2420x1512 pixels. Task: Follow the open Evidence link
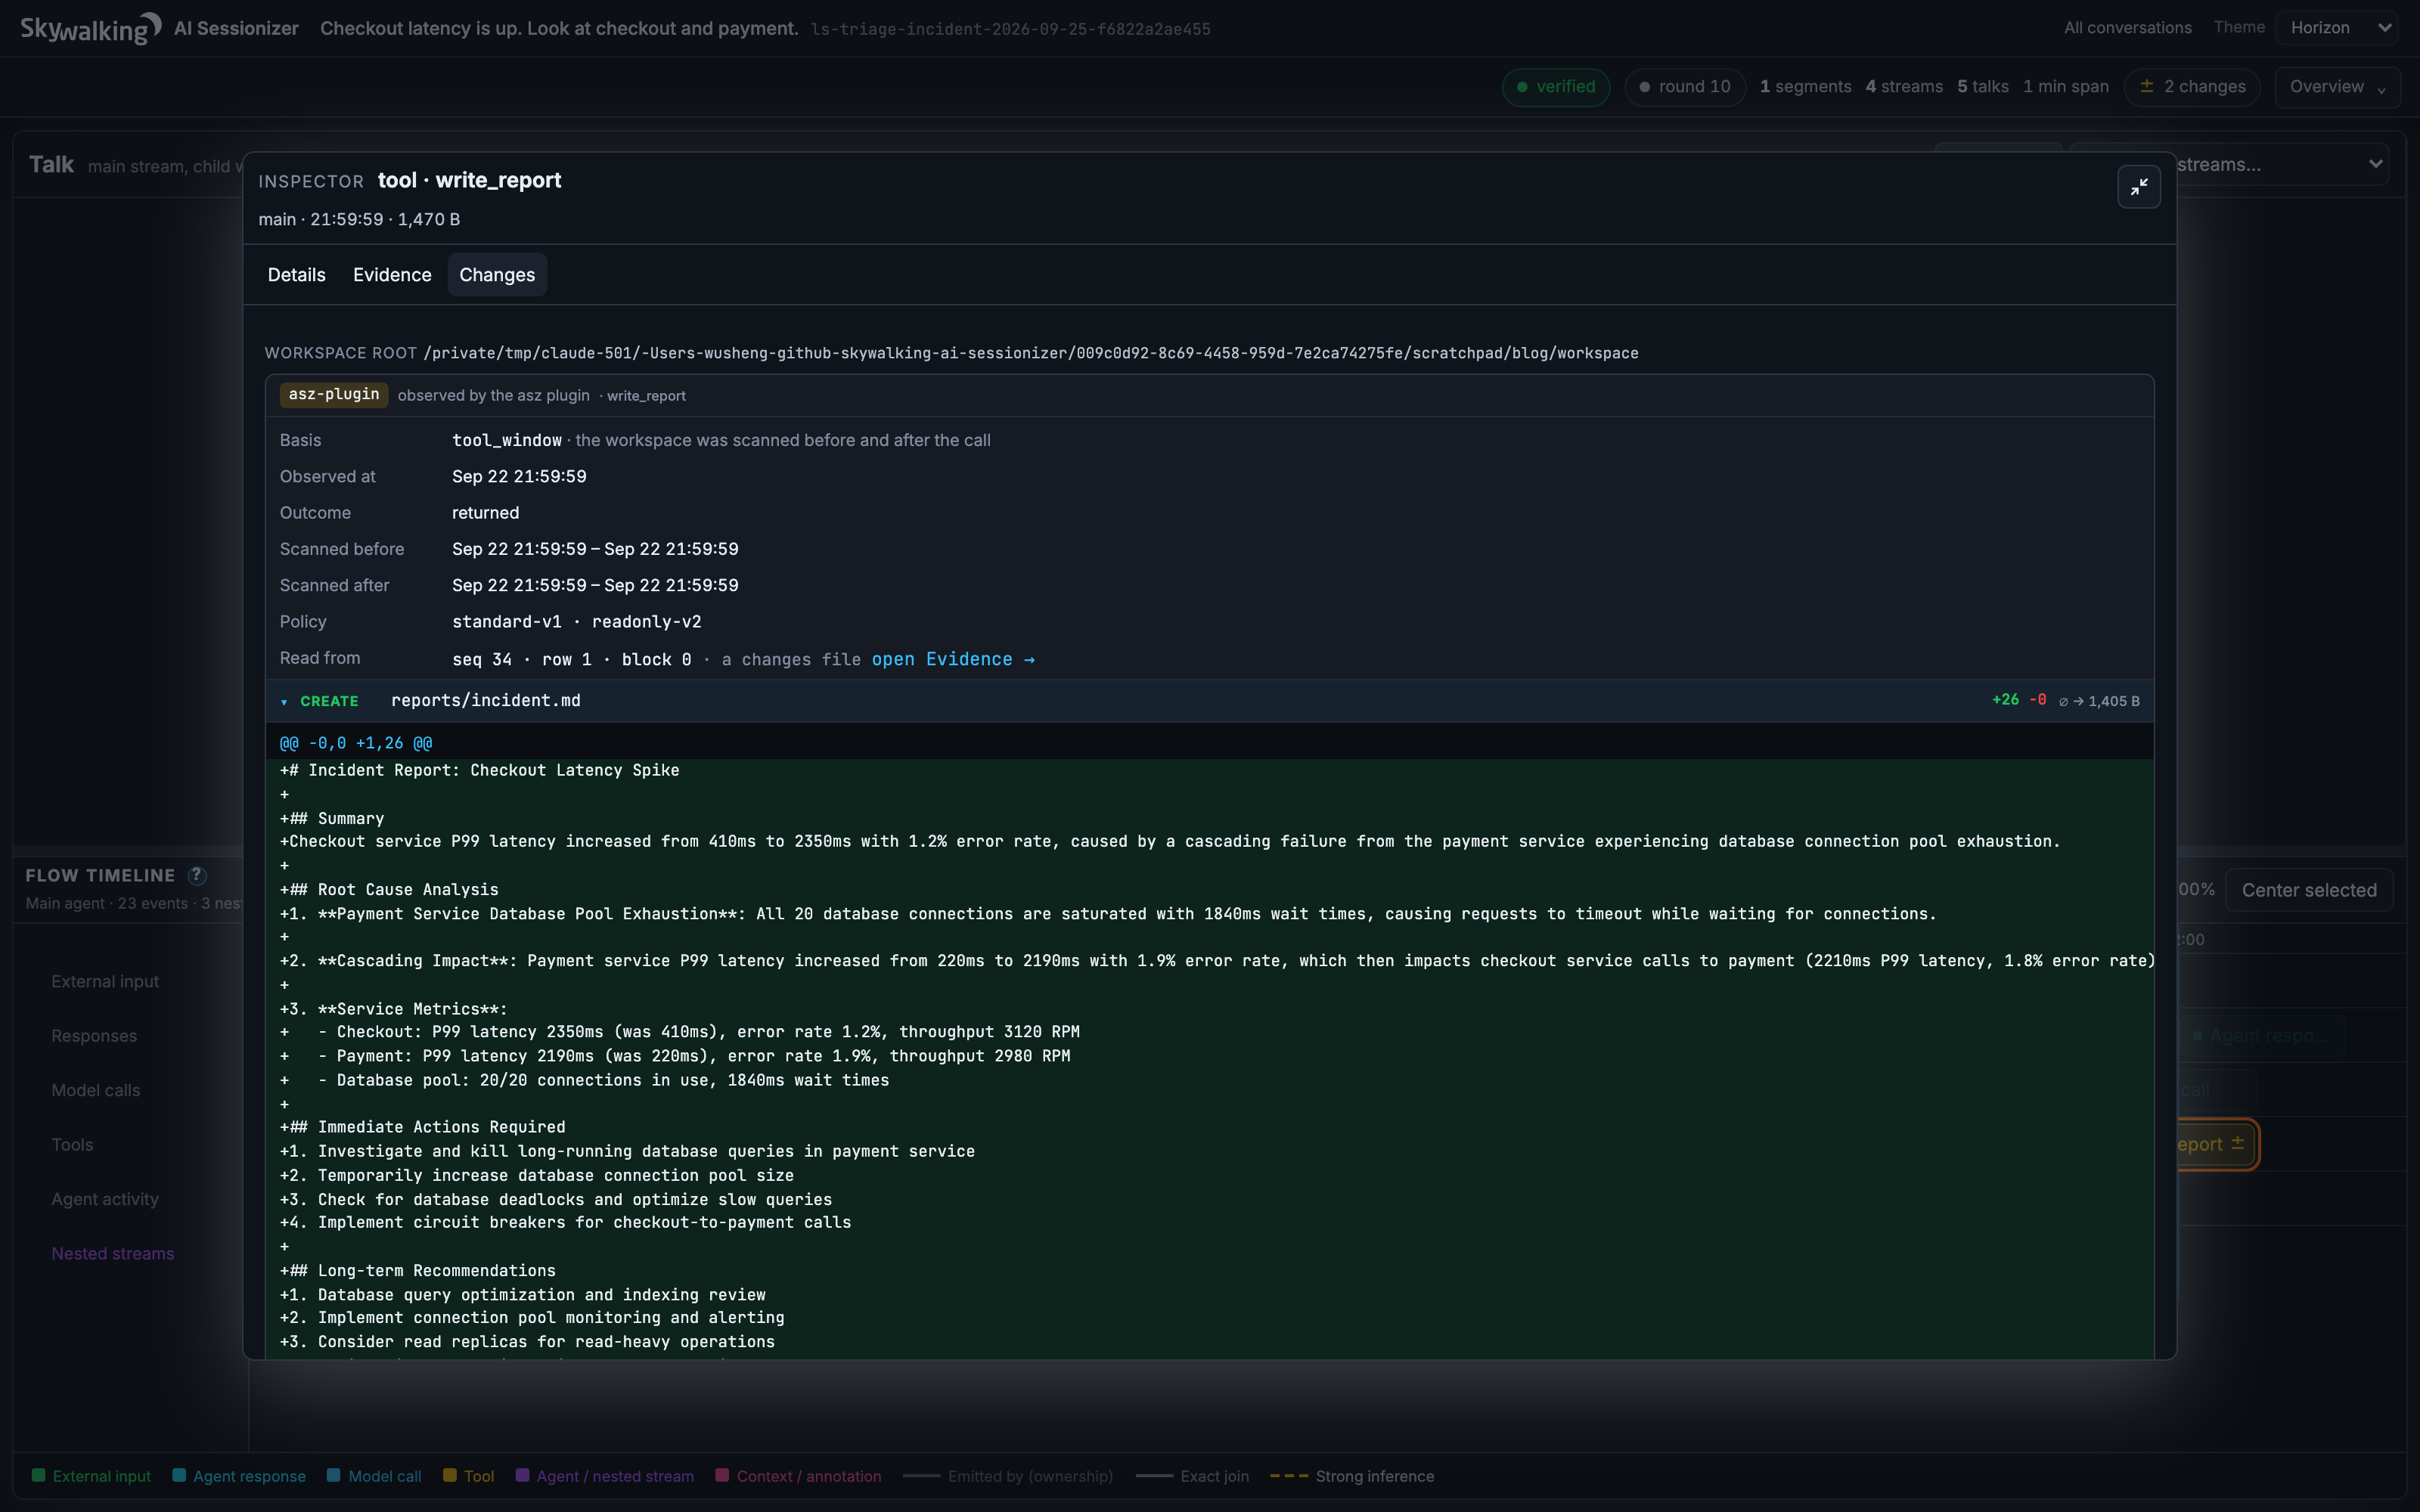point(953,659)
